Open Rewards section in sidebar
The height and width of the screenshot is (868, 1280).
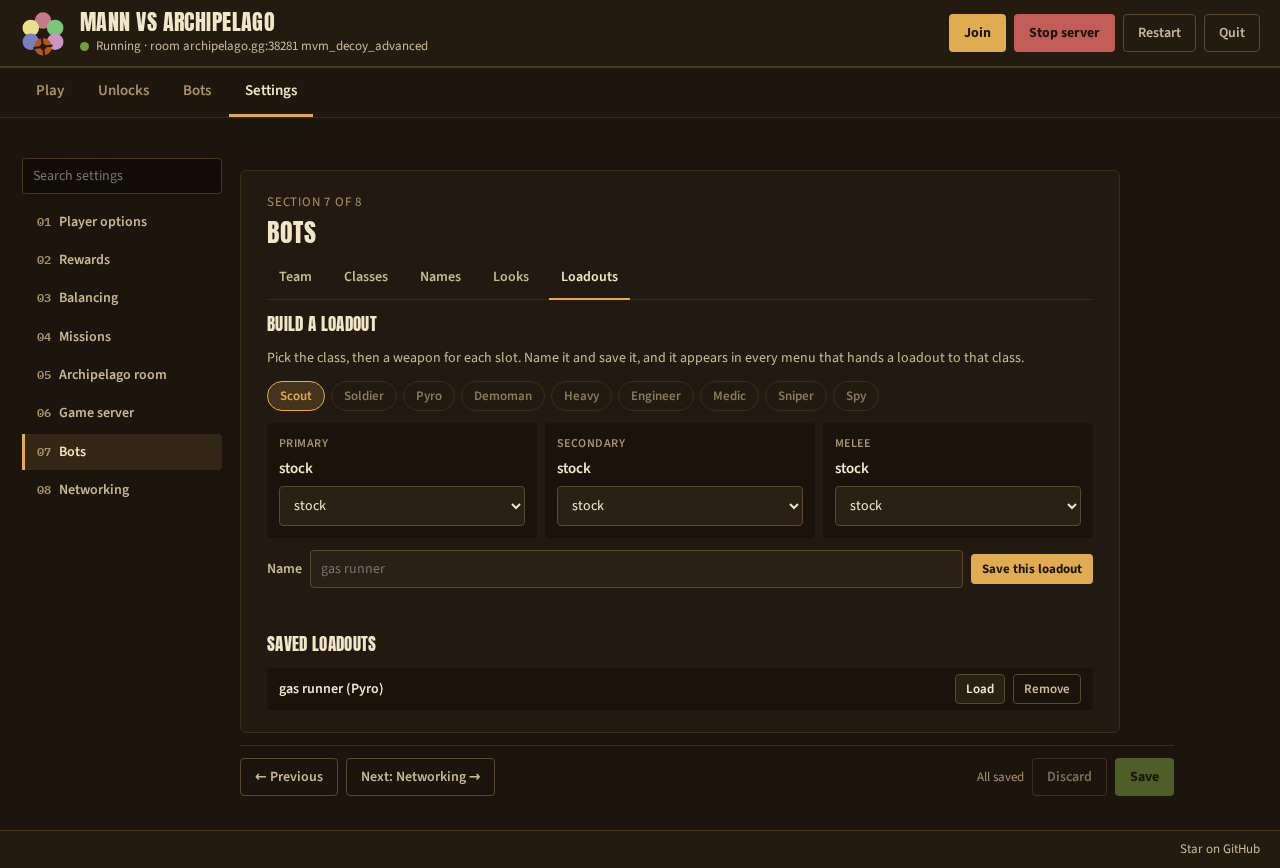(122, 260)
